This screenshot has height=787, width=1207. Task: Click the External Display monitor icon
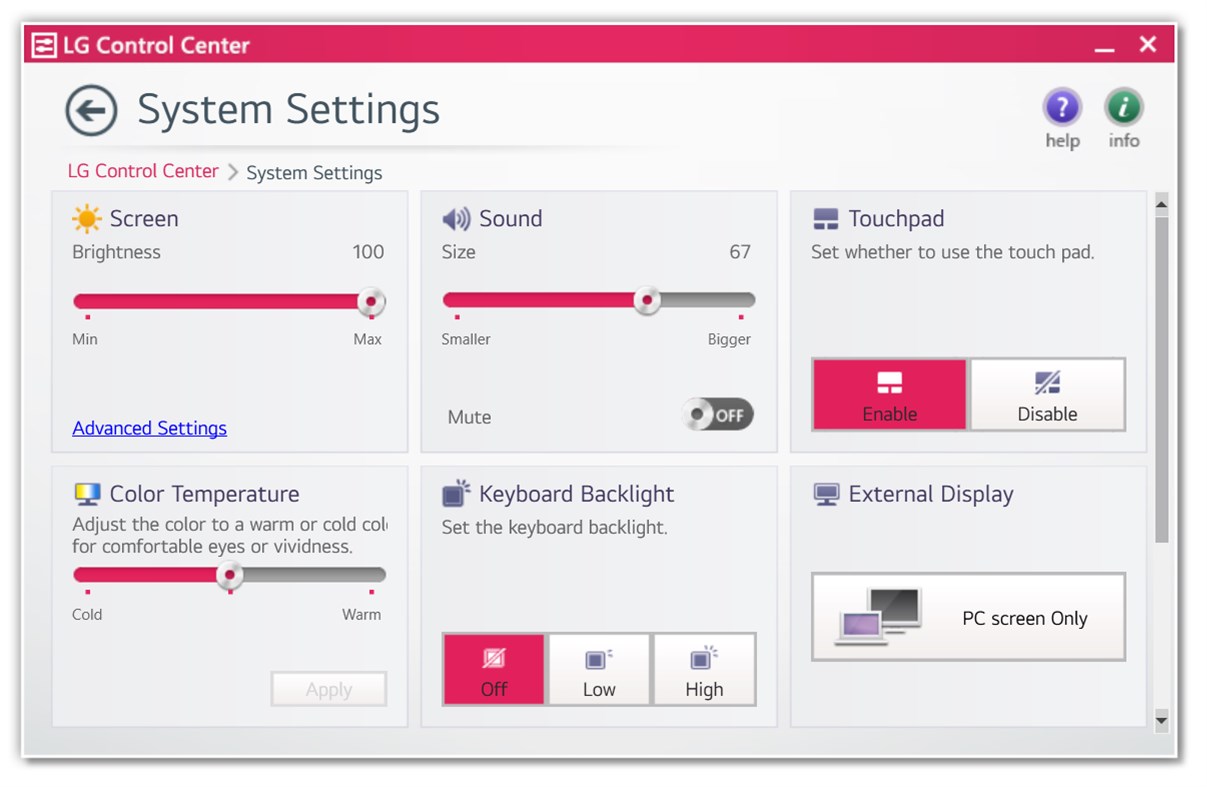coord(828,493)
